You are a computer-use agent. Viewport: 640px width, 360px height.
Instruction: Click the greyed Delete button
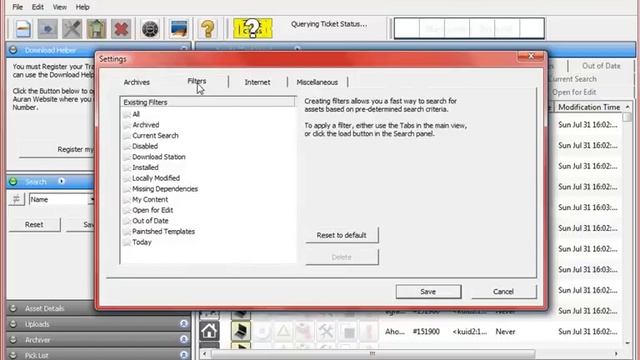pyautogui.click(x=342, y=257)
